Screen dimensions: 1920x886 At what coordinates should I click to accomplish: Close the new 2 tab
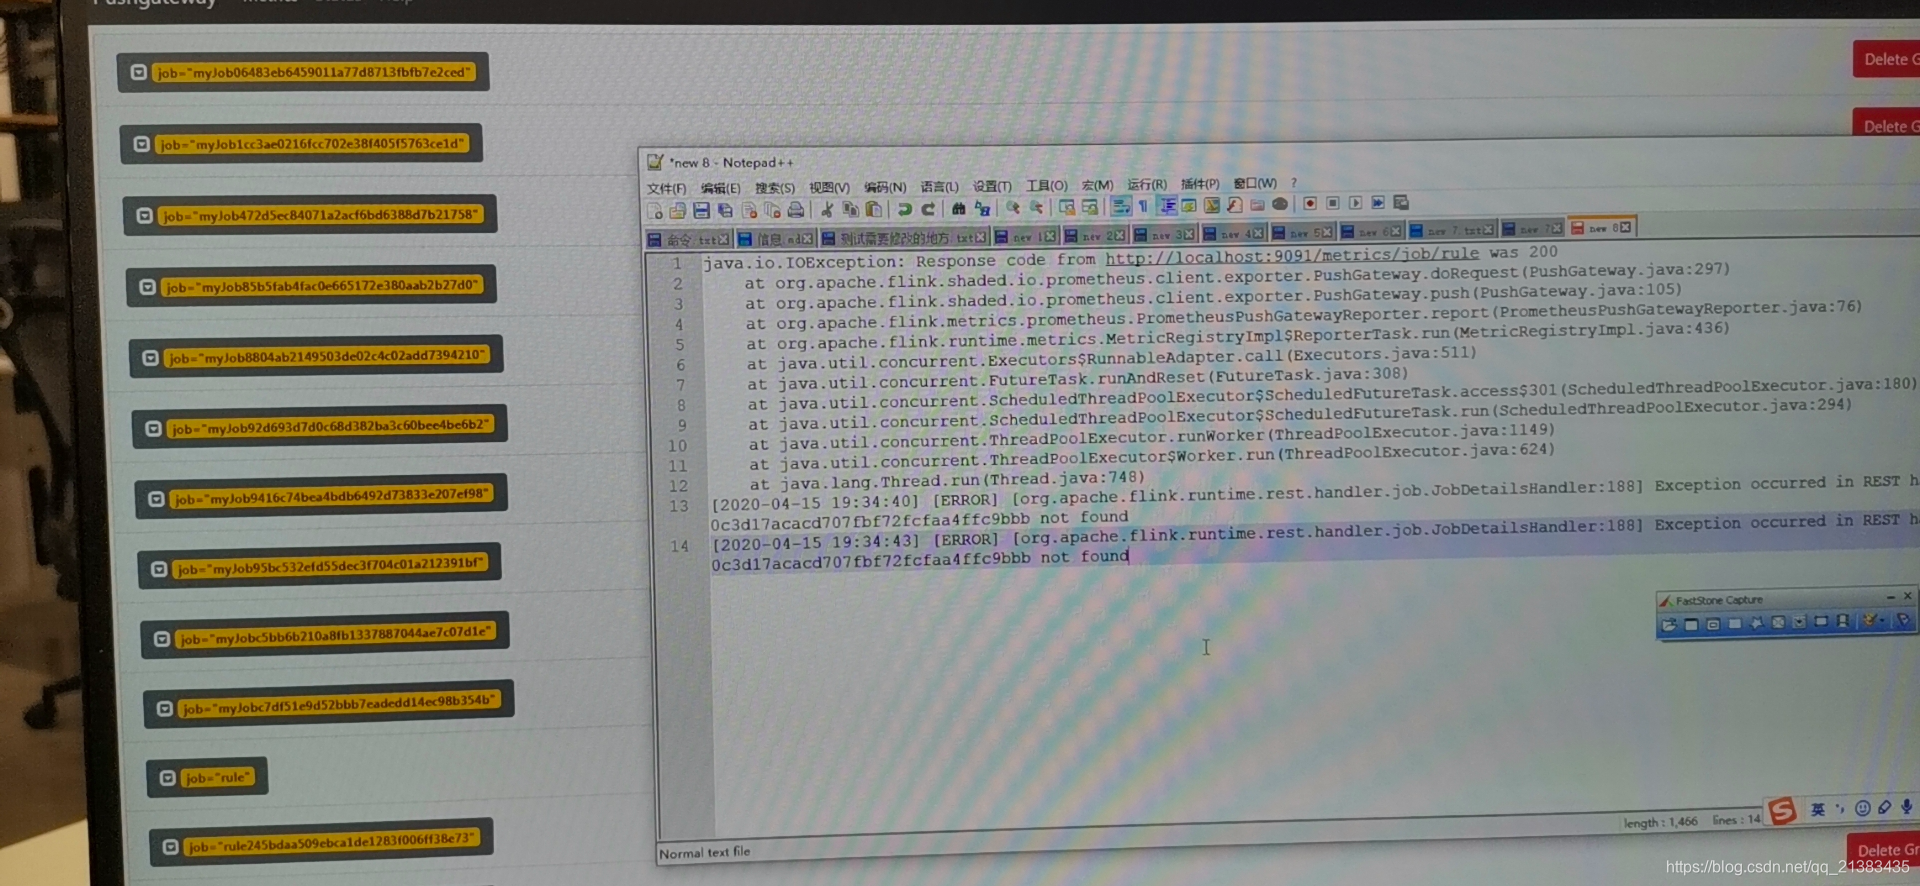(1120, 235)
